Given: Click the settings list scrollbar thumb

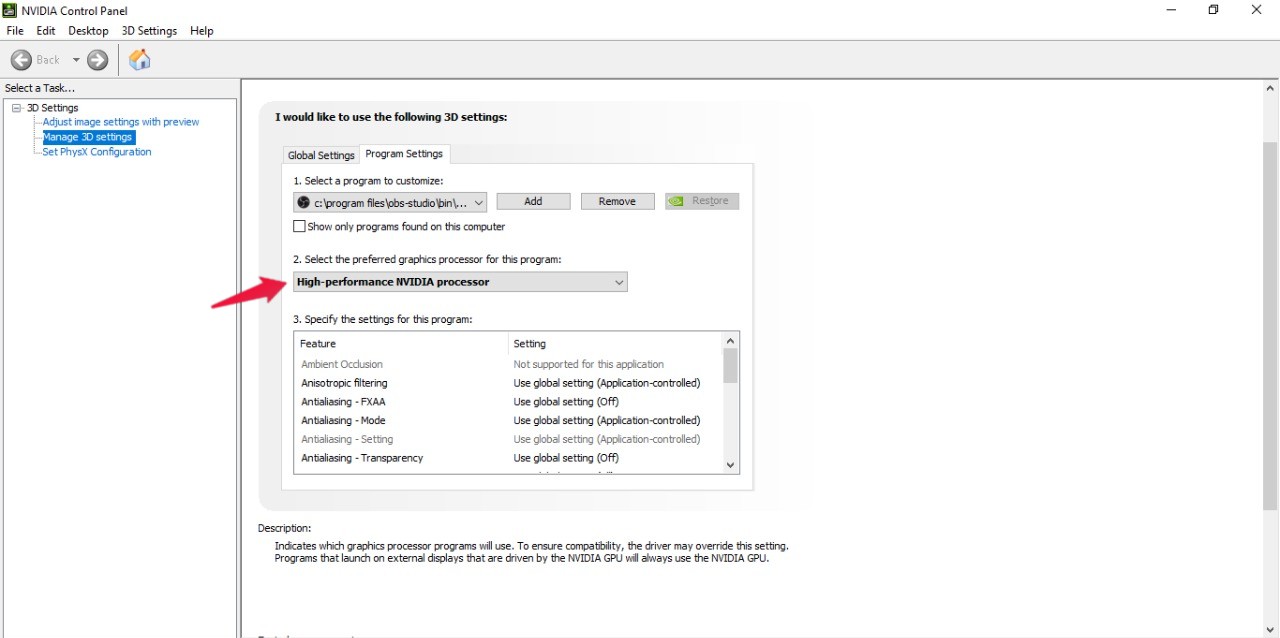Looking at the screenshot, I should pyautogui.click(x=730, y=366).
